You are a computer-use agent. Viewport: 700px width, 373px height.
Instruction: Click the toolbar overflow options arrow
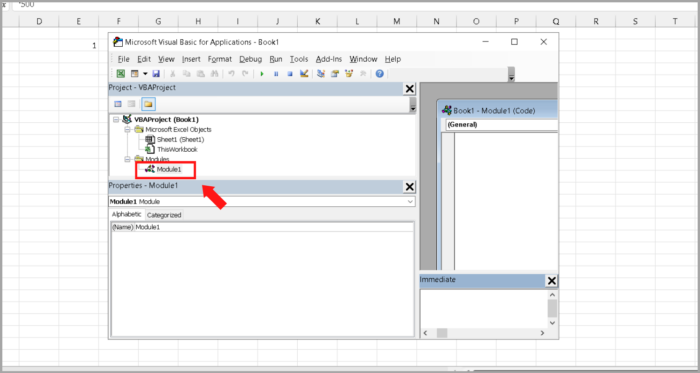click(x=512, y=75)
